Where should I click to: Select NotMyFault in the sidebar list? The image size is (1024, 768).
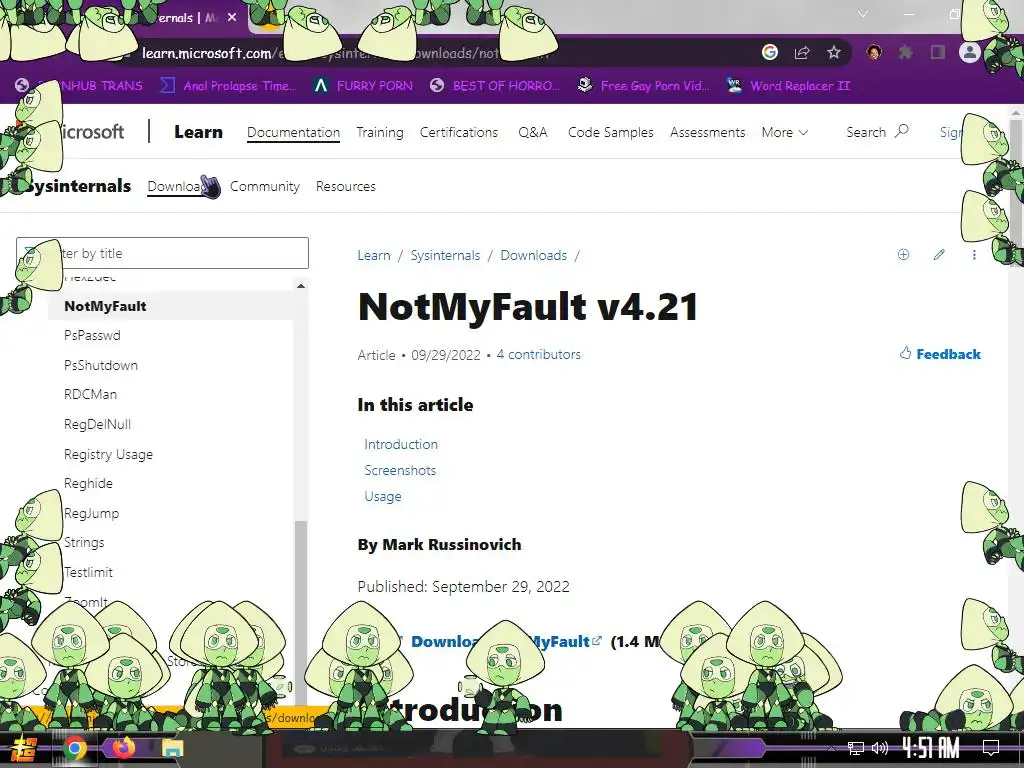(105, 306)
